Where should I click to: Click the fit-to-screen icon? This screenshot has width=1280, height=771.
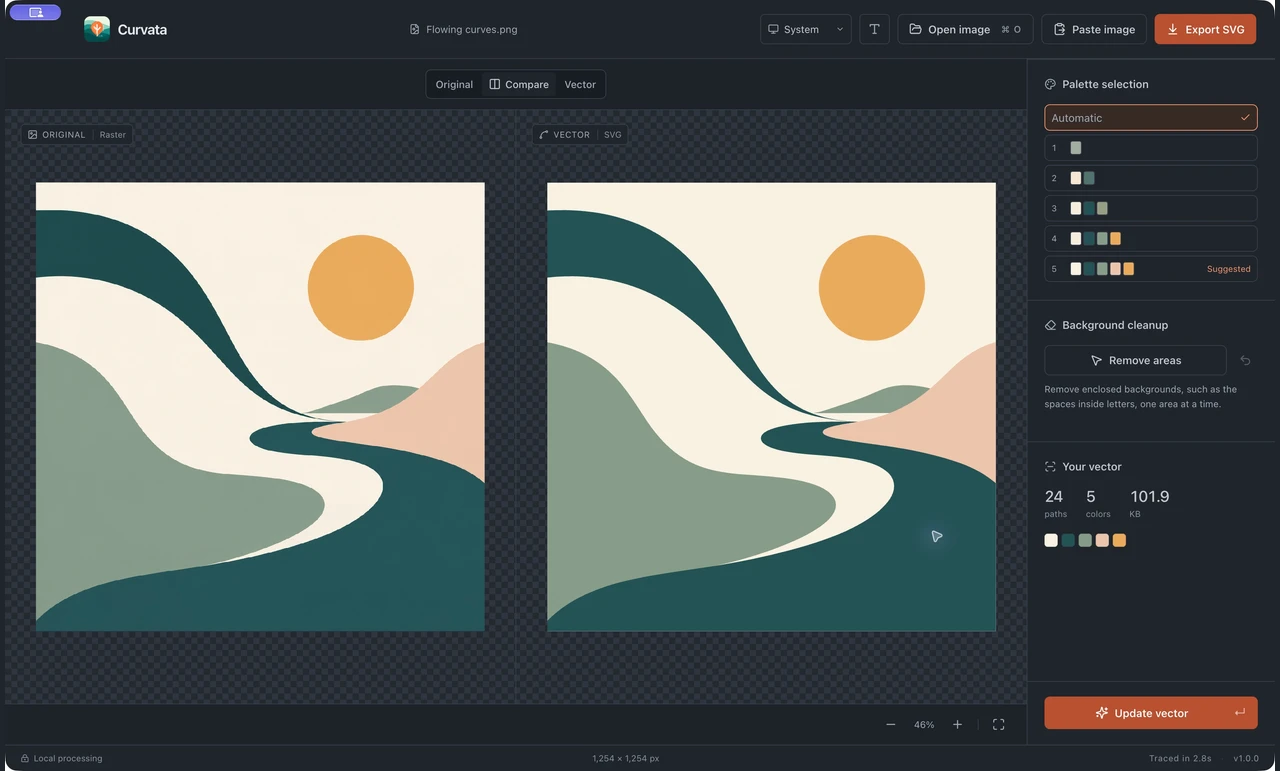click(998, 724)
